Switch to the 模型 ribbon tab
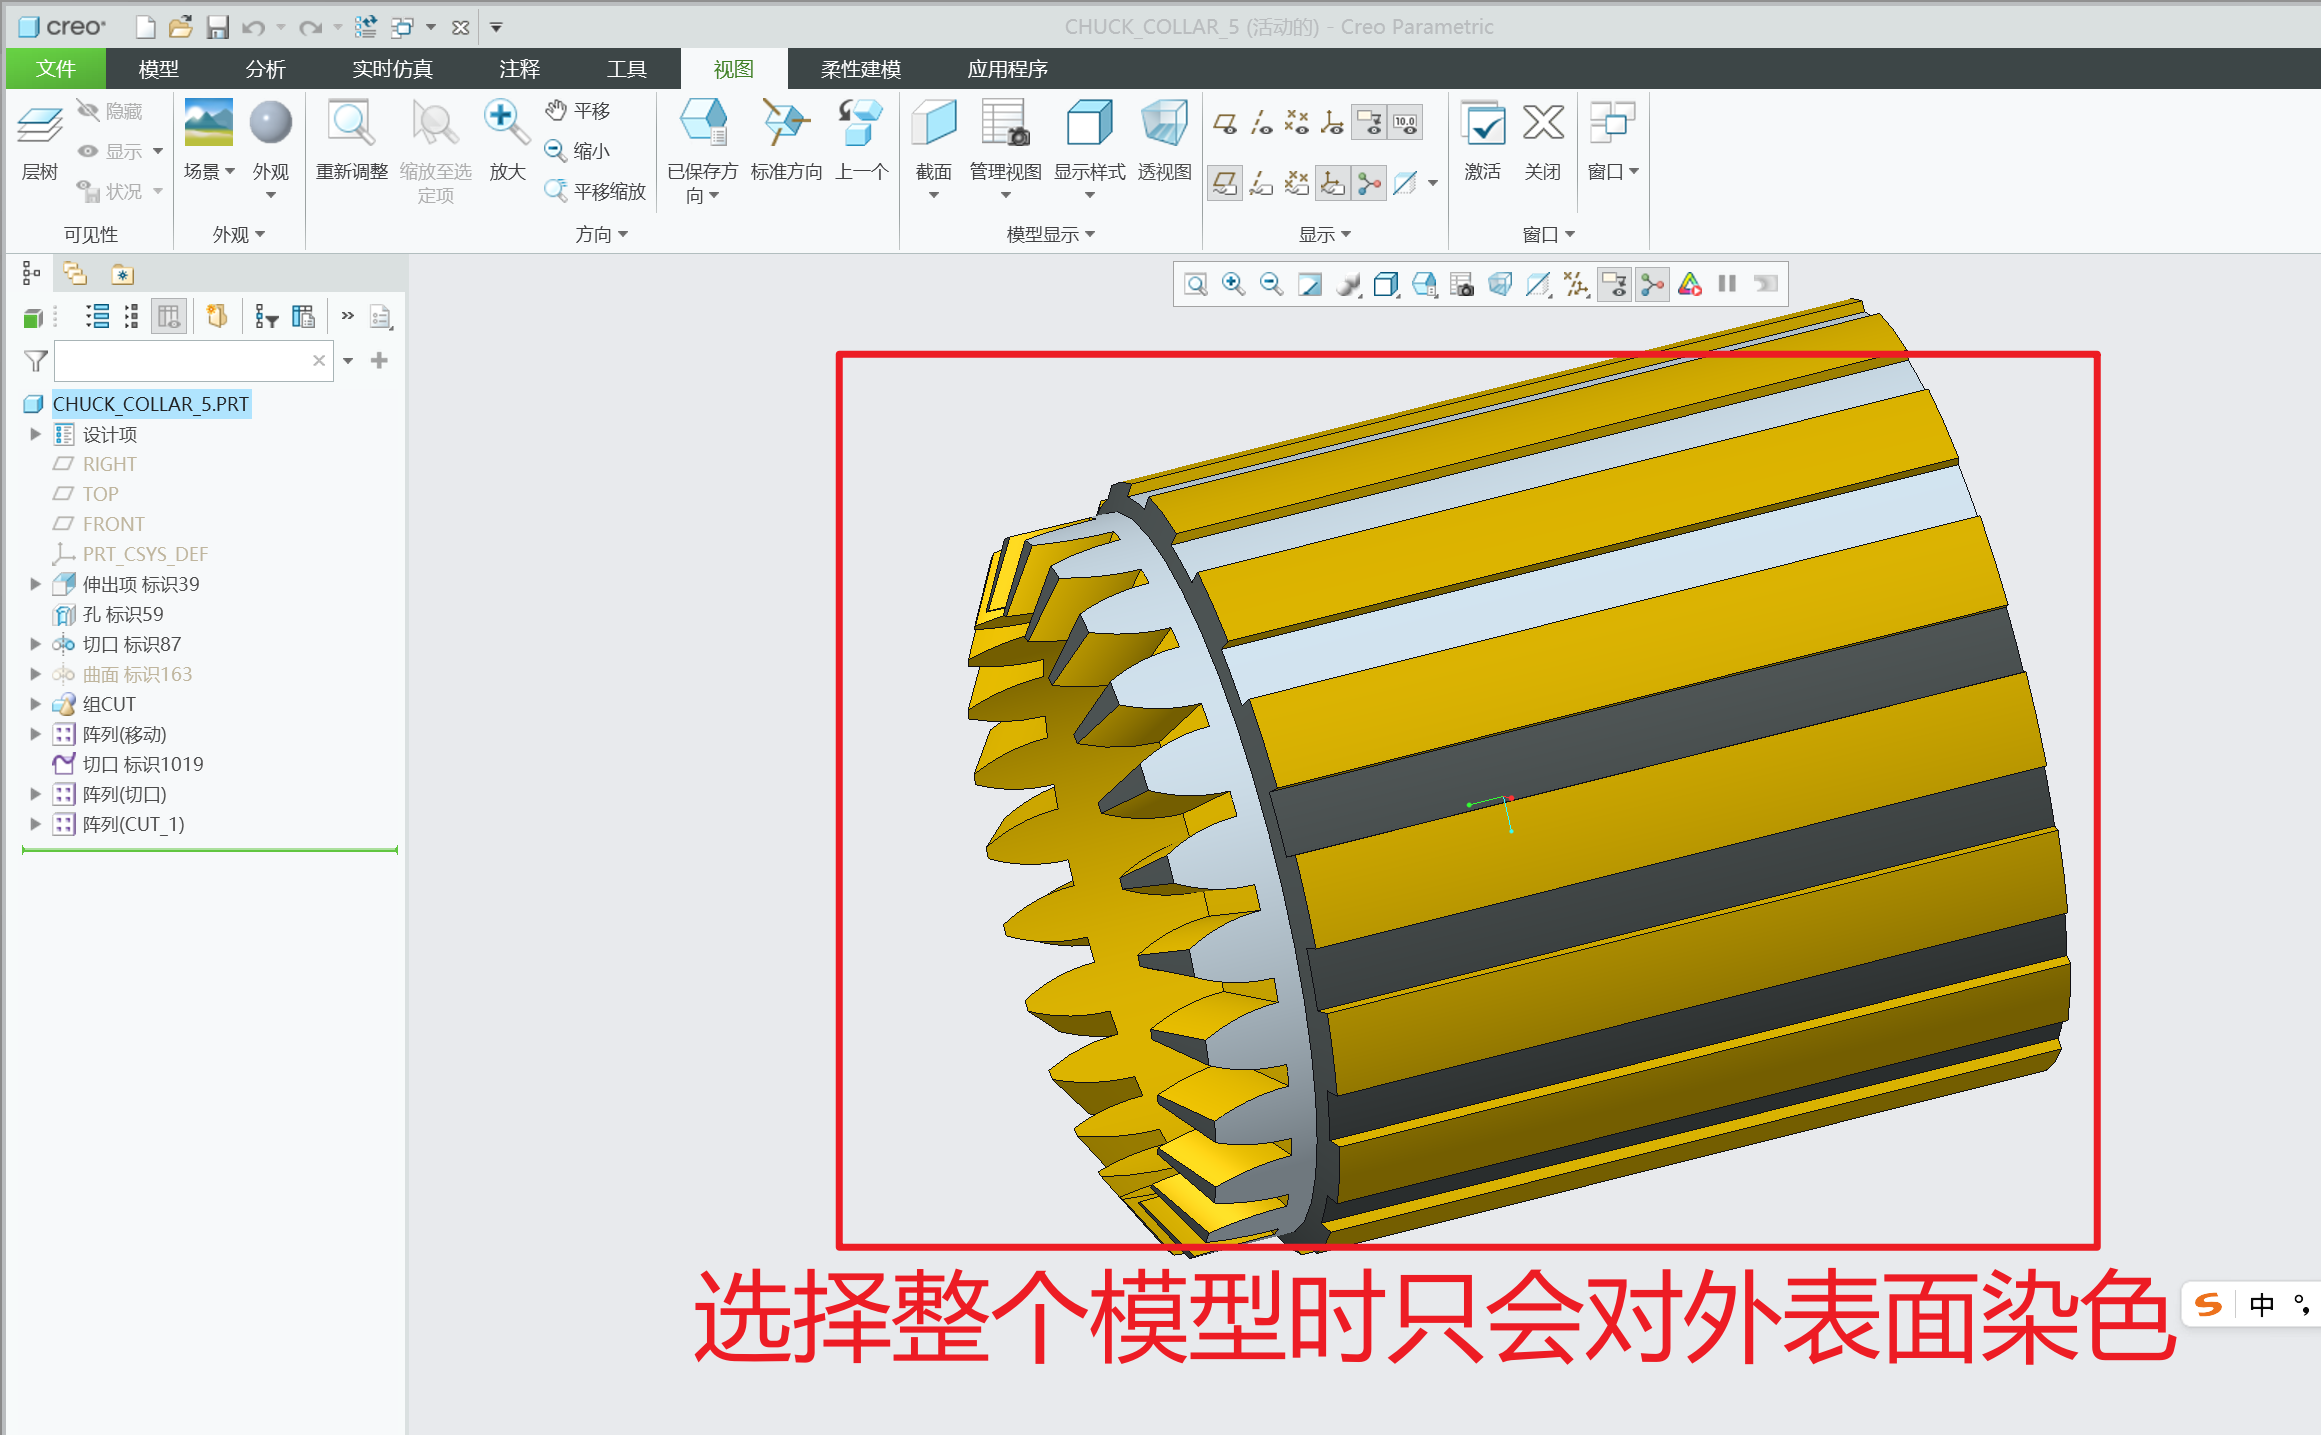This screenshot has height=1435, width=2321. pyautogui.click(x=158, y=69)
